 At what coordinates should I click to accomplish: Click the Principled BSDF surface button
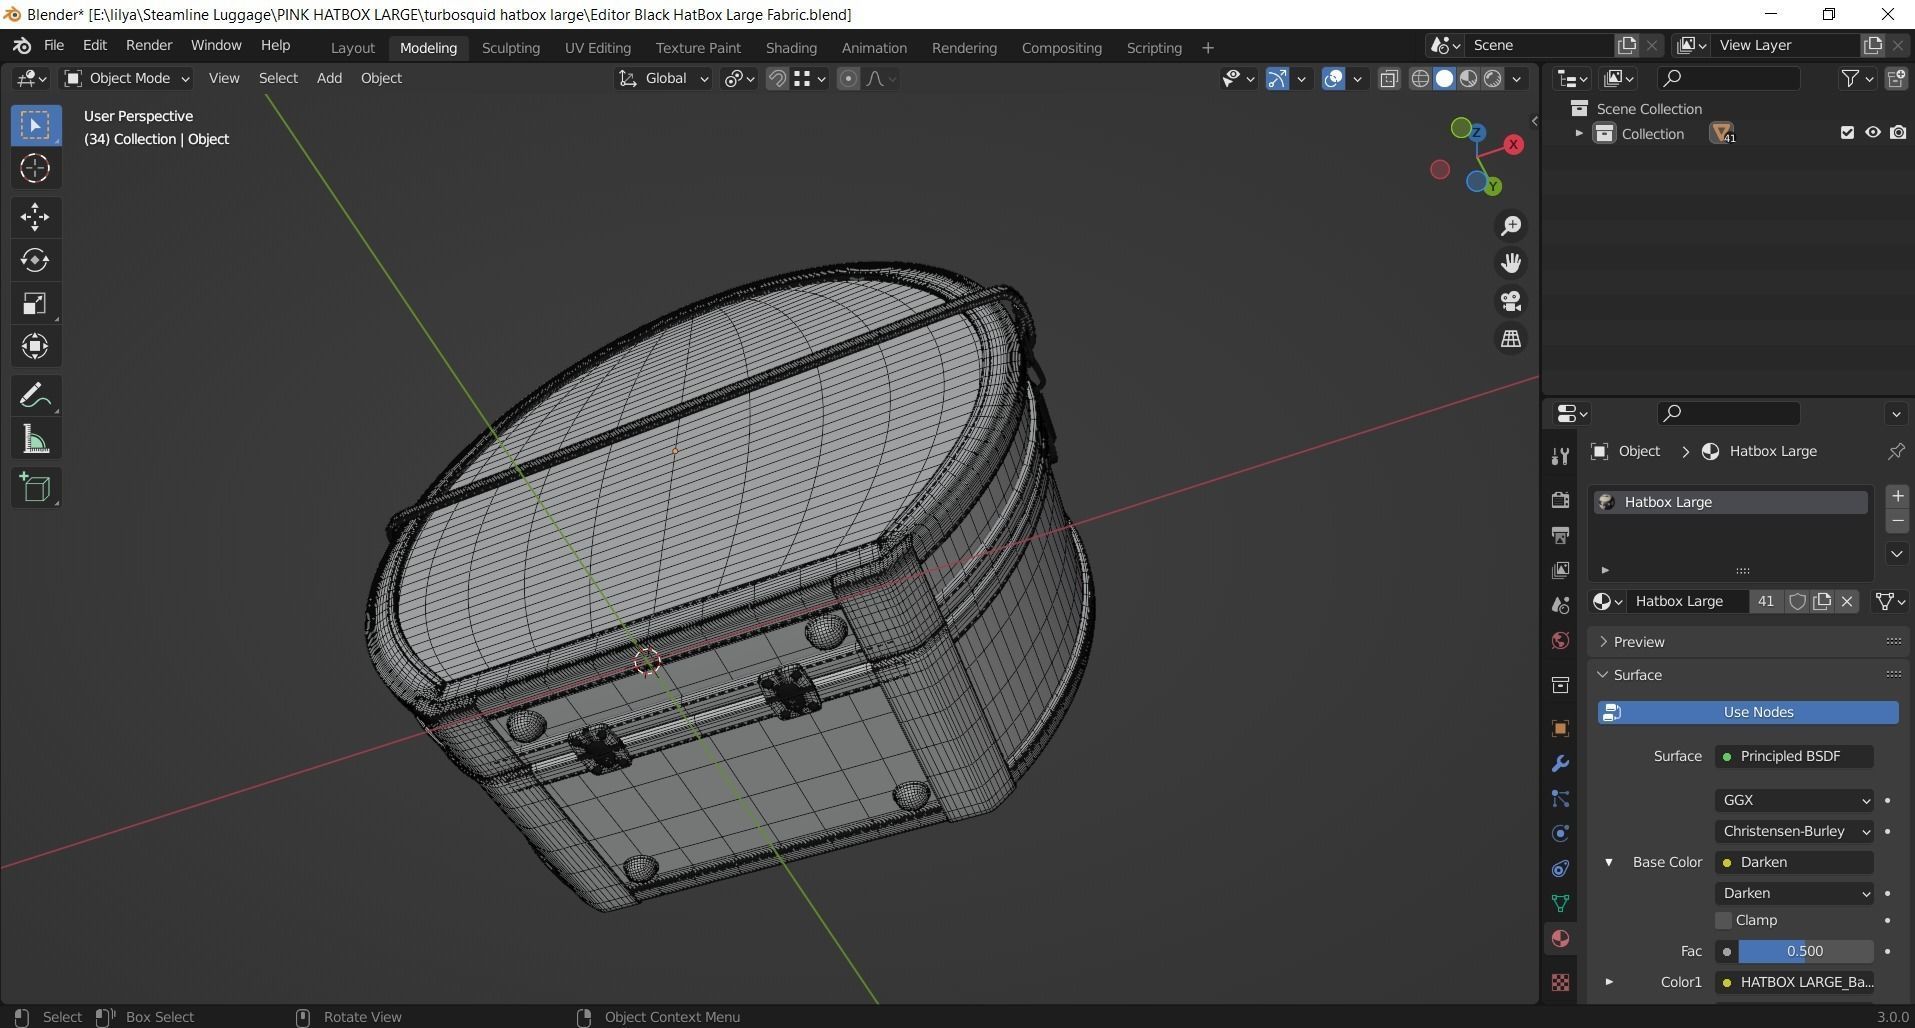[x=1794, y=756]
